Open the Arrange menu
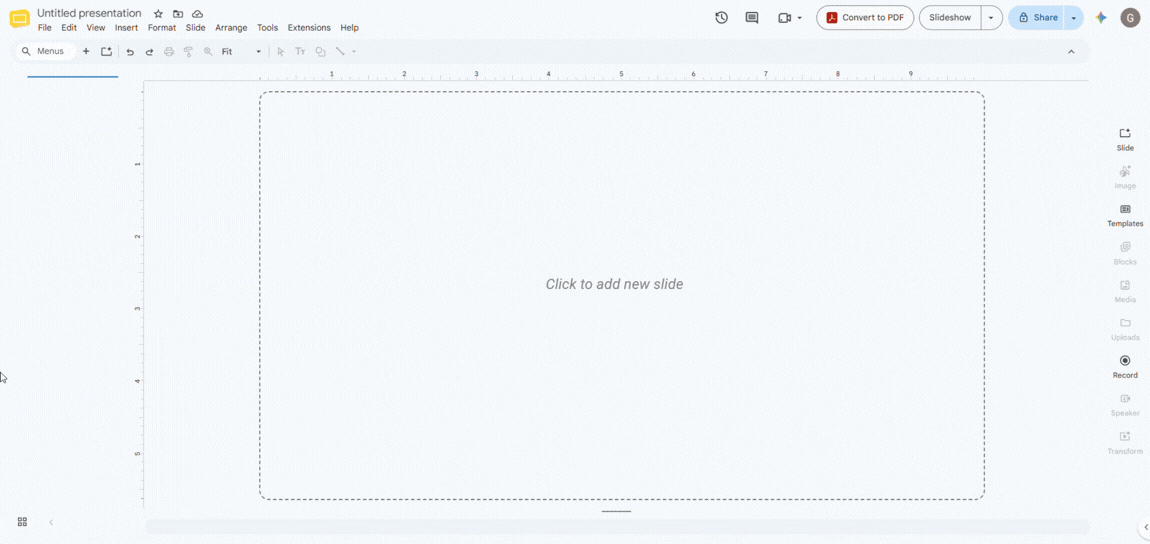 click(x=231, y=28)
